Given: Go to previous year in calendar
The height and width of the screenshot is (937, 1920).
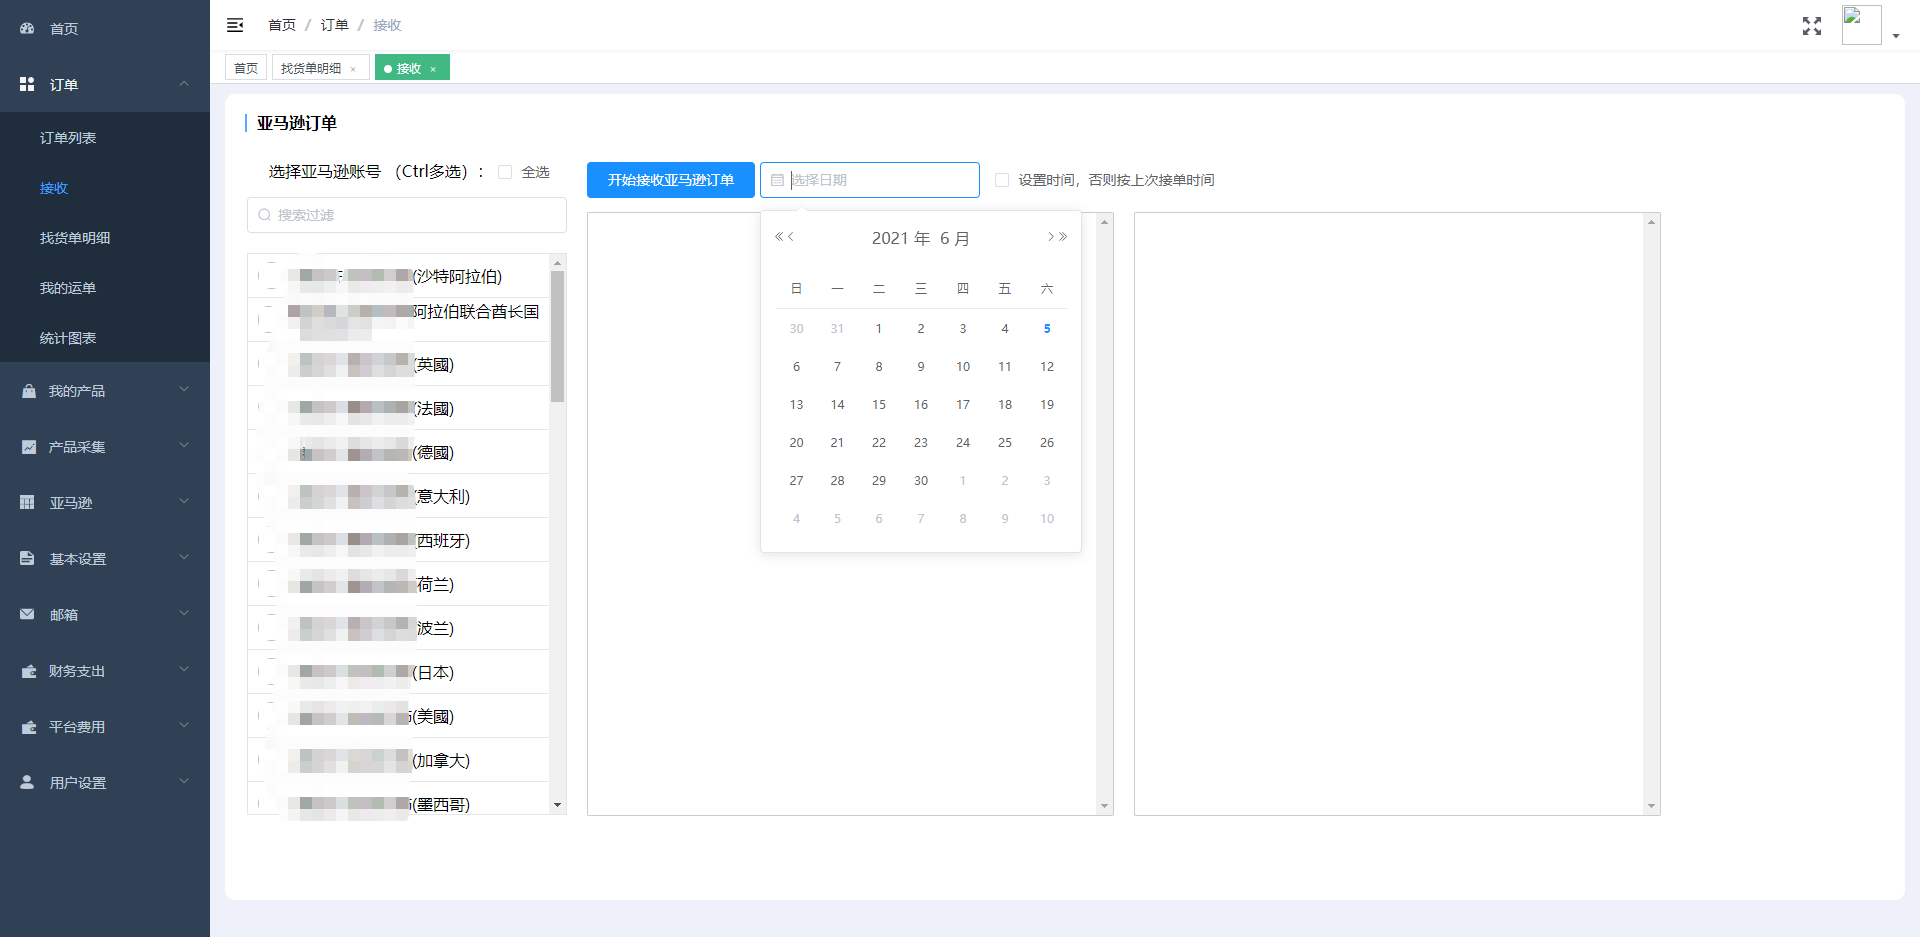Looking at the screenshot, I should click(779, 237).
